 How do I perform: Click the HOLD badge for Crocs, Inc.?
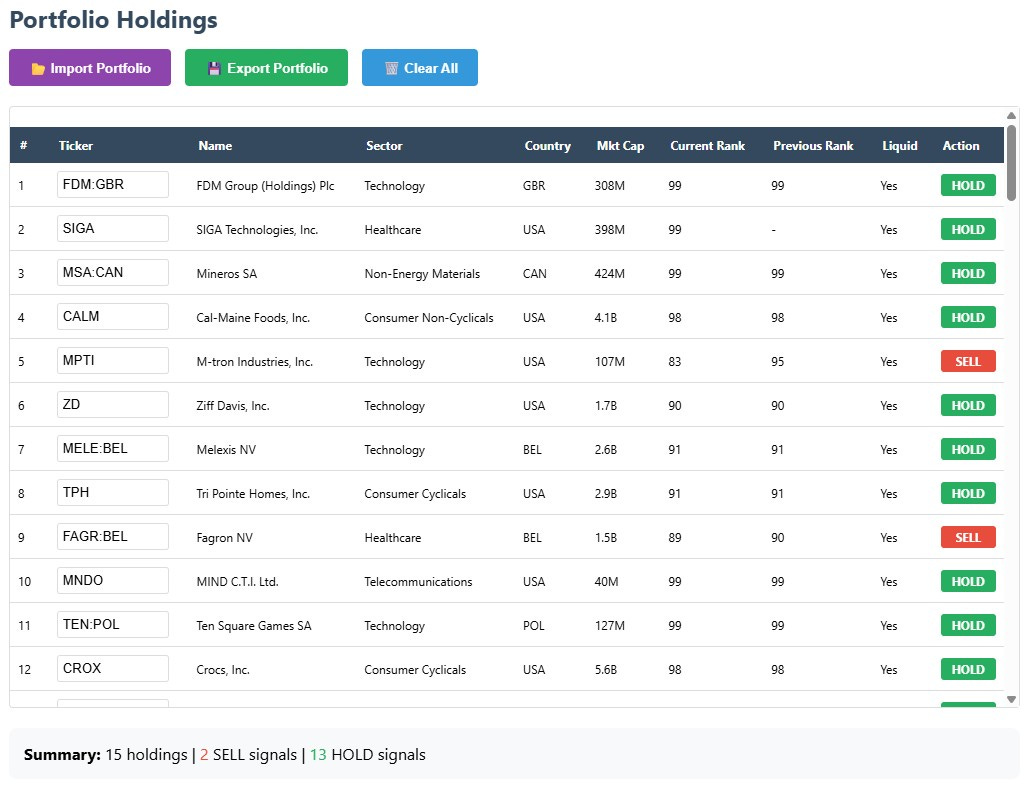(x=968, y=670)
